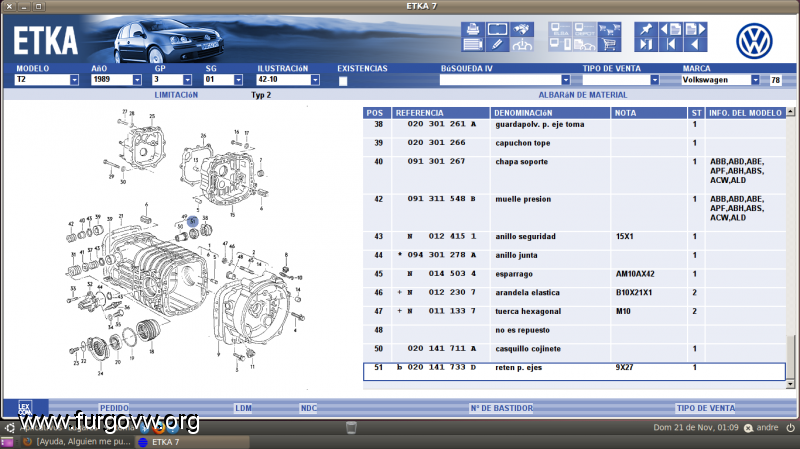This screenshot has width=800, height=449.
Task: Click the Info. del Modelo column header
Action: 745,113
